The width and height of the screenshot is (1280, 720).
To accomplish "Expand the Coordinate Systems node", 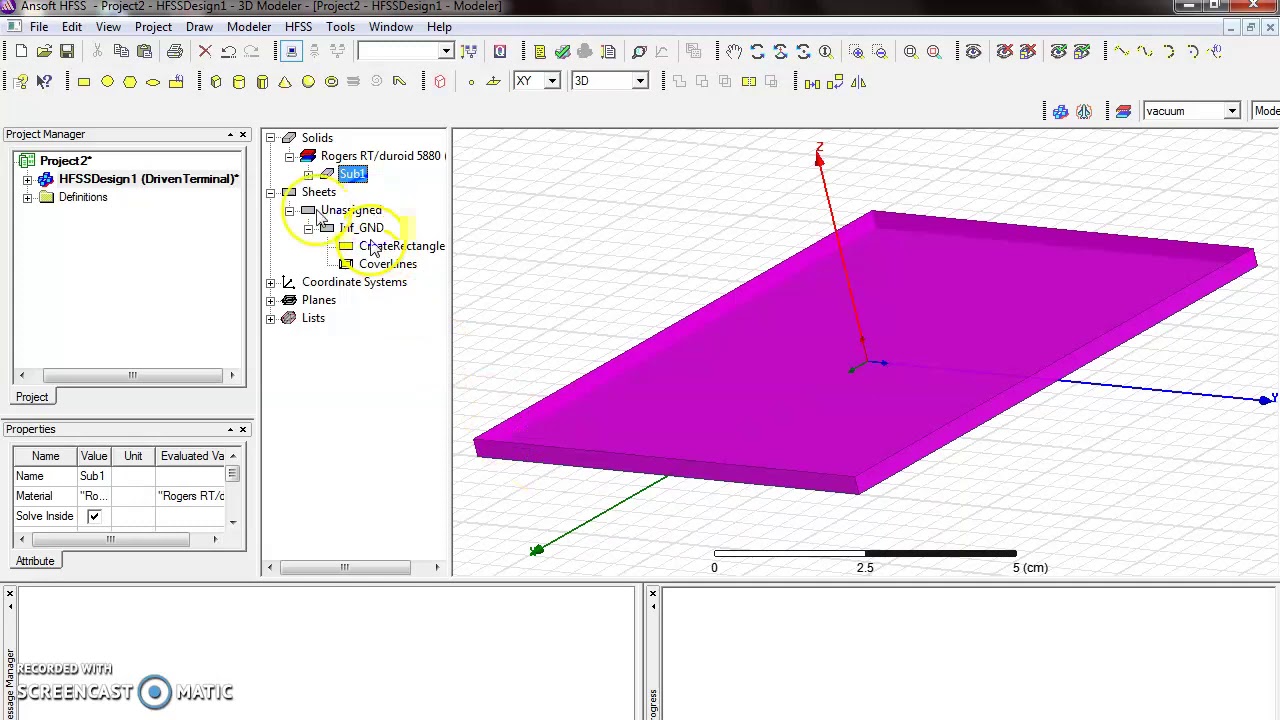I will coord(270,282).
